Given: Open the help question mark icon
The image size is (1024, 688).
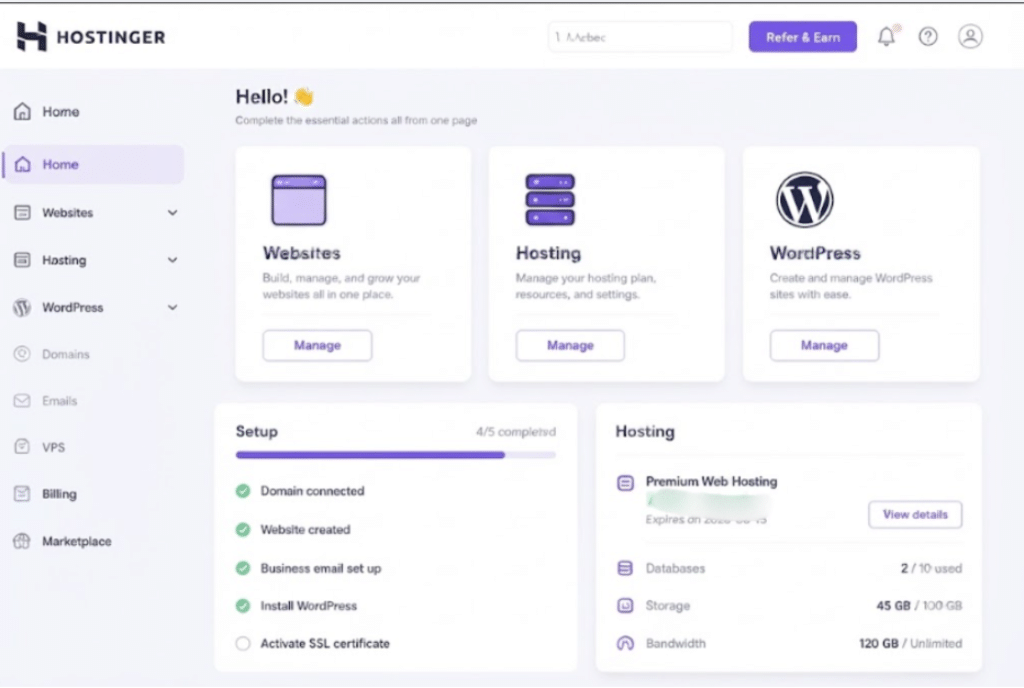Looking at the screenshot, I should (928, 37).
